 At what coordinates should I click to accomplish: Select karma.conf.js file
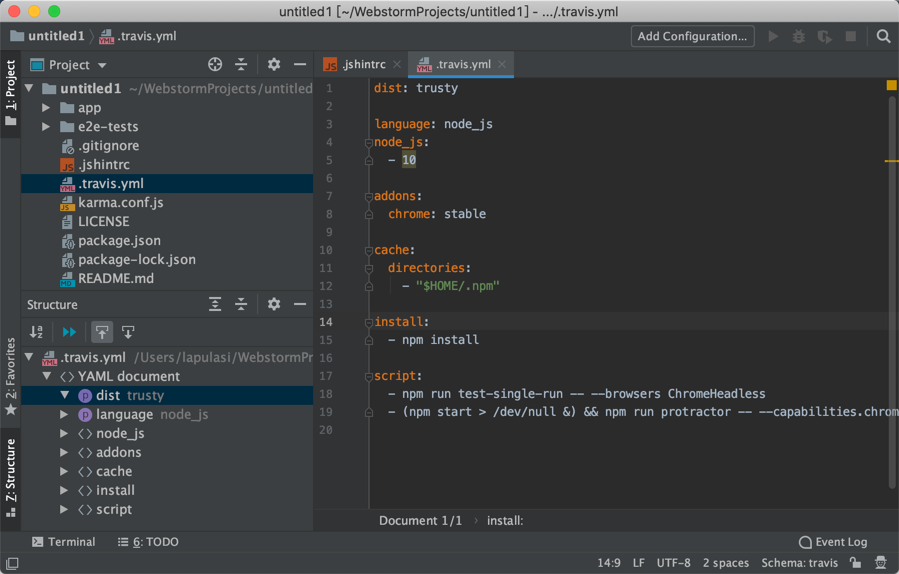click(167, 202)
